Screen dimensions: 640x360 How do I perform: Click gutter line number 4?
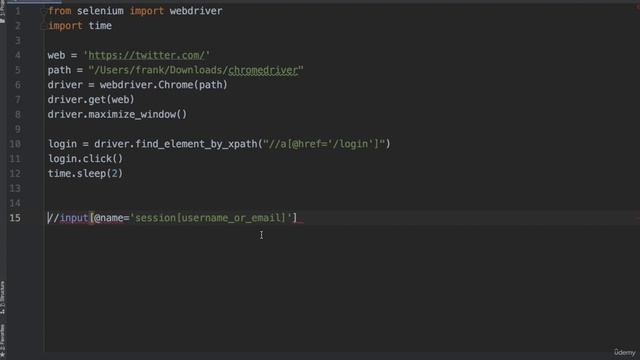[18, 55]
